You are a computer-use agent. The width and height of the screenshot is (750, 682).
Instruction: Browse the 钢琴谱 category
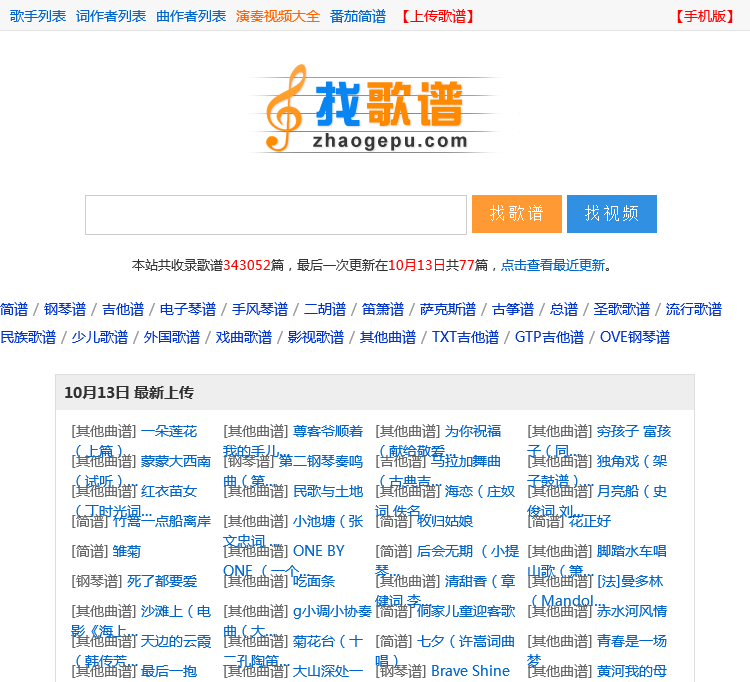coord(65,309)
